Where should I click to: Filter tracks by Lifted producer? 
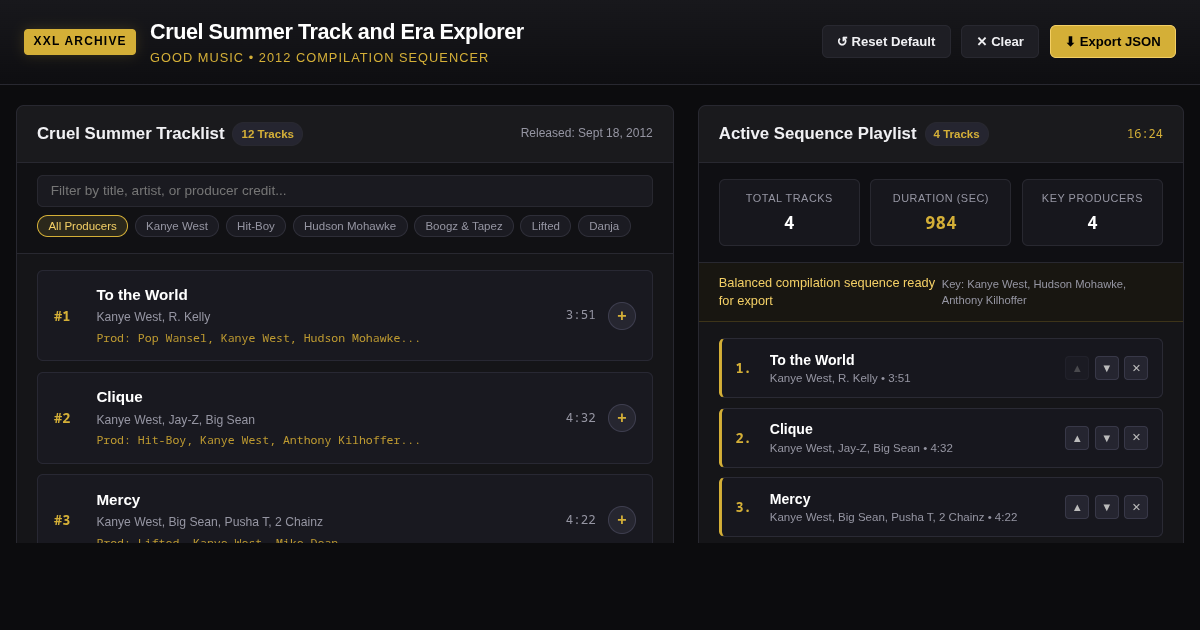[546, 226]
